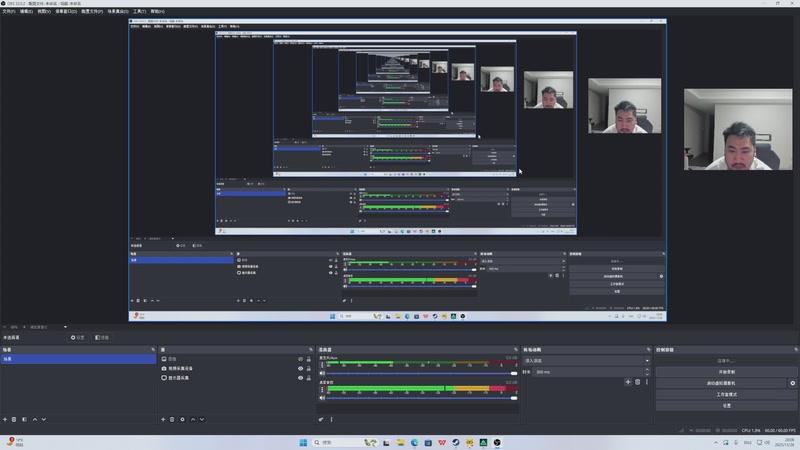Click the 工作室模式 studio mode button
This screenshot has width=800, height=450.
coord(727,394)
